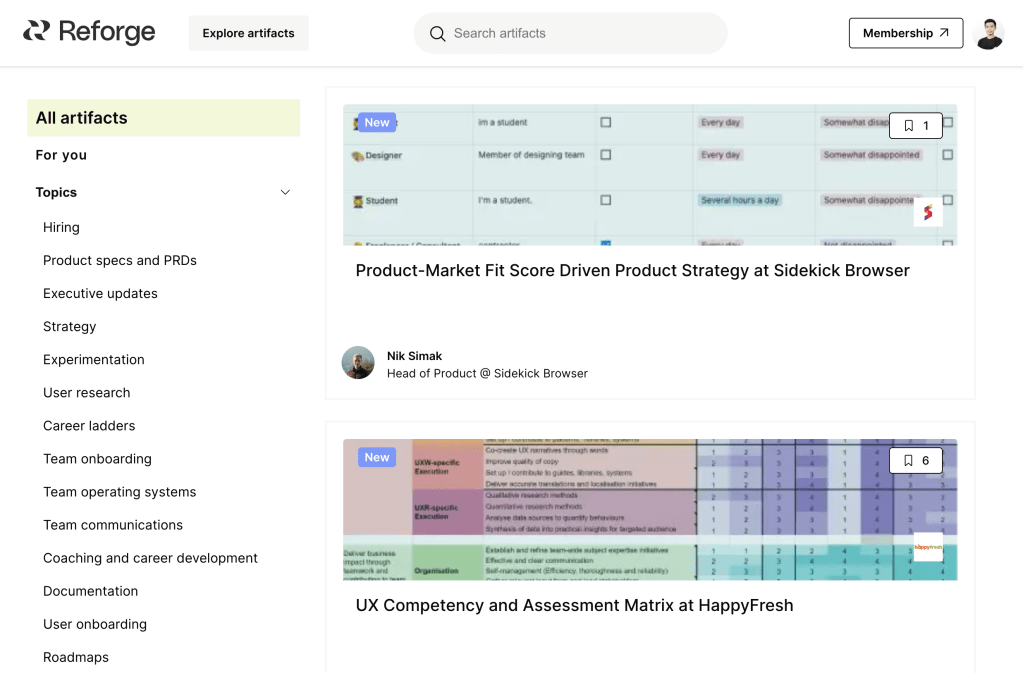The width and height of the screenshot is (1023, 673).
Task: Click the Reforge logo
Action: pyautogui.click(x=89, y=32)
